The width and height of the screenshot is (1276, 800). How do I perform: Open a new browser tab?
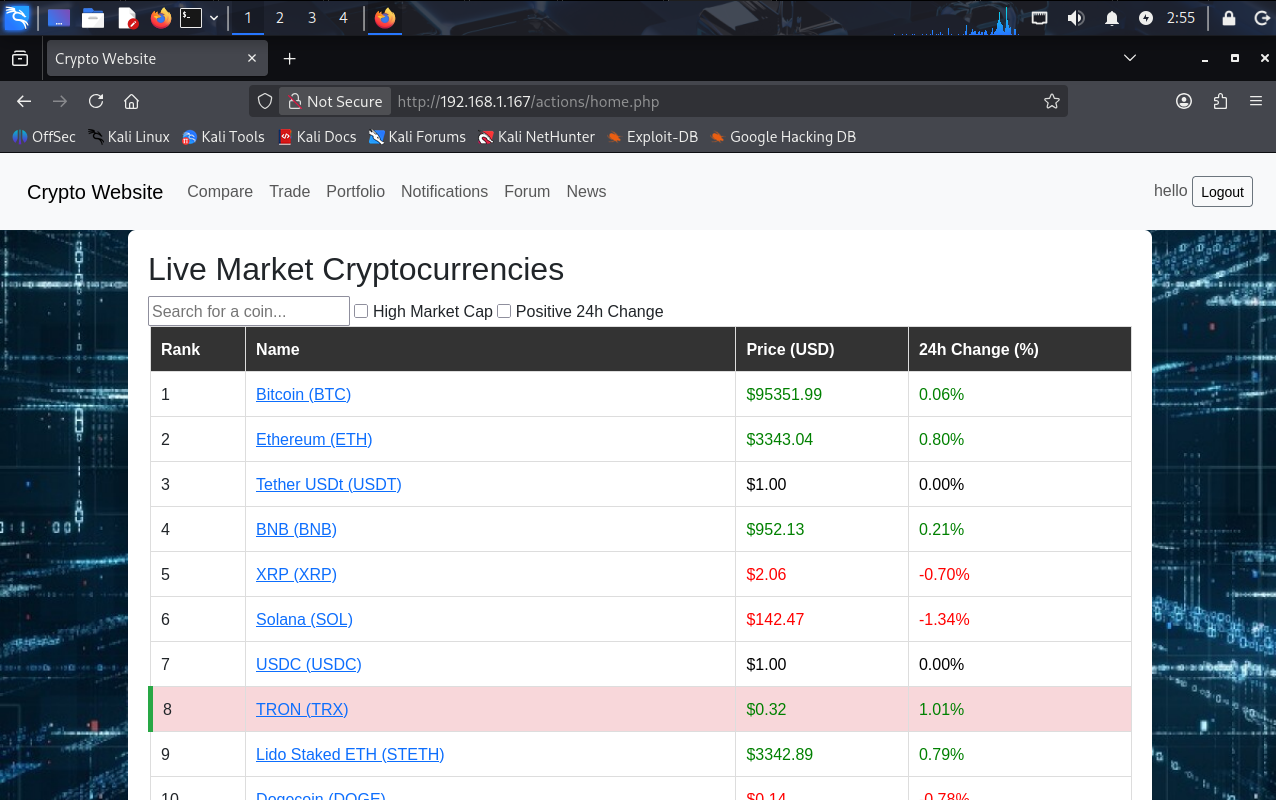290,59
